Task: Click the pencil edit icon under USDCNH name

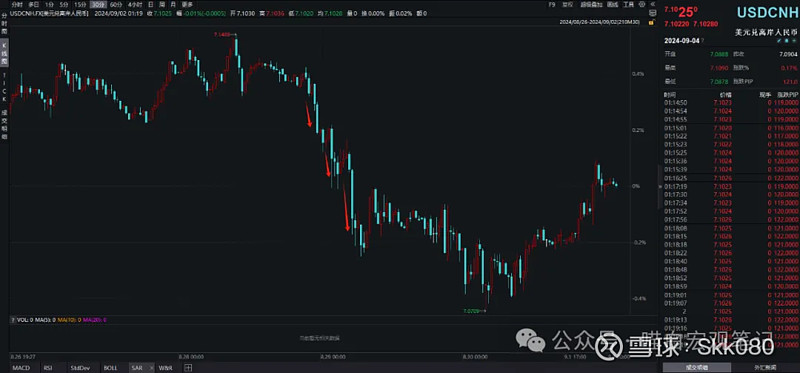Action: pyautogui.click(x=779, y=40)
